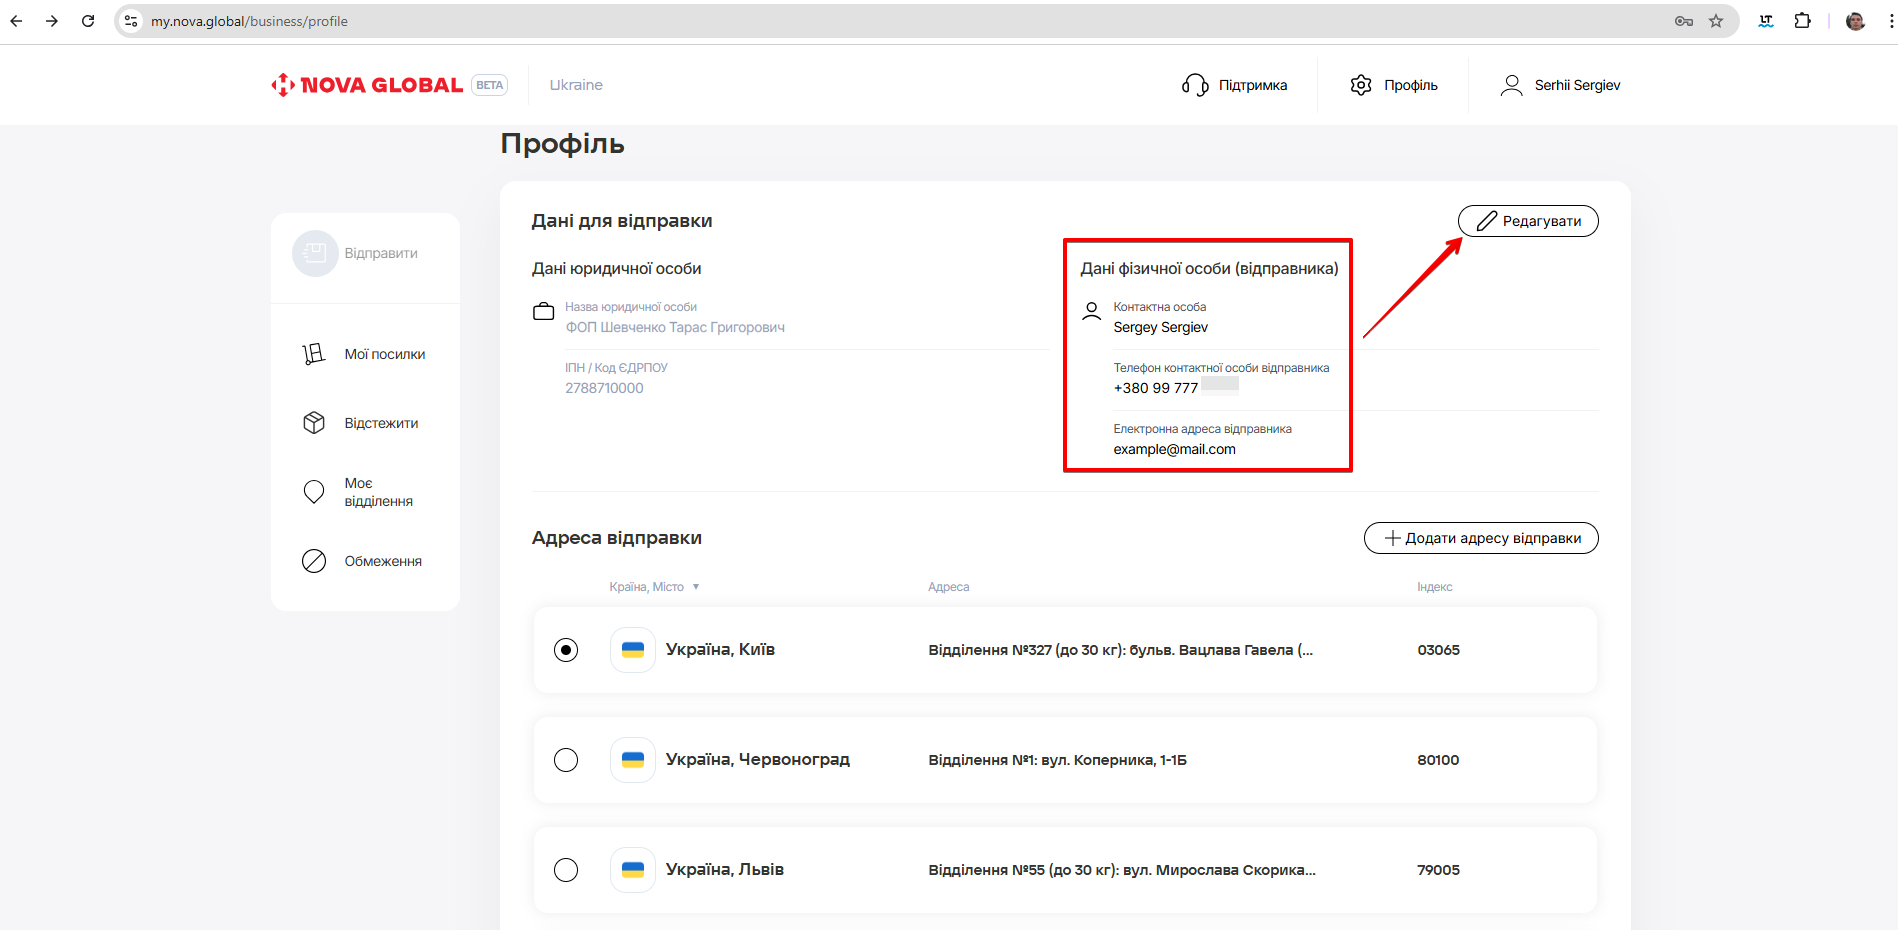Click the Обмеження prohibited icon

[314, 561]
